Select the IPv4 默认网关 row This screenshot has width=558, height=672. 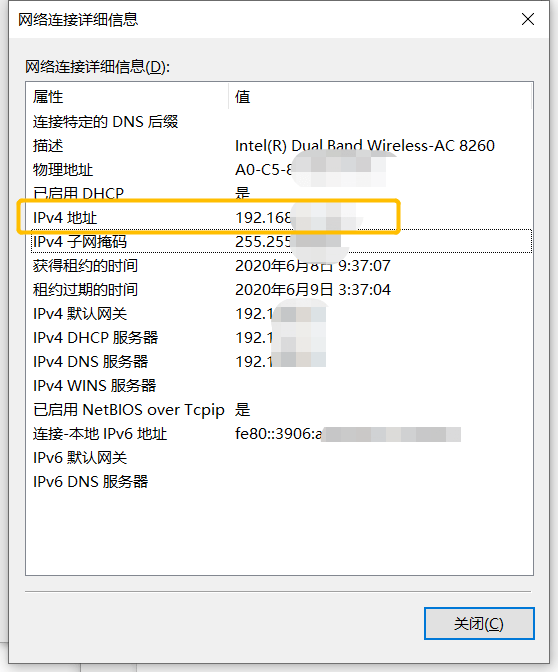point(281,314)
